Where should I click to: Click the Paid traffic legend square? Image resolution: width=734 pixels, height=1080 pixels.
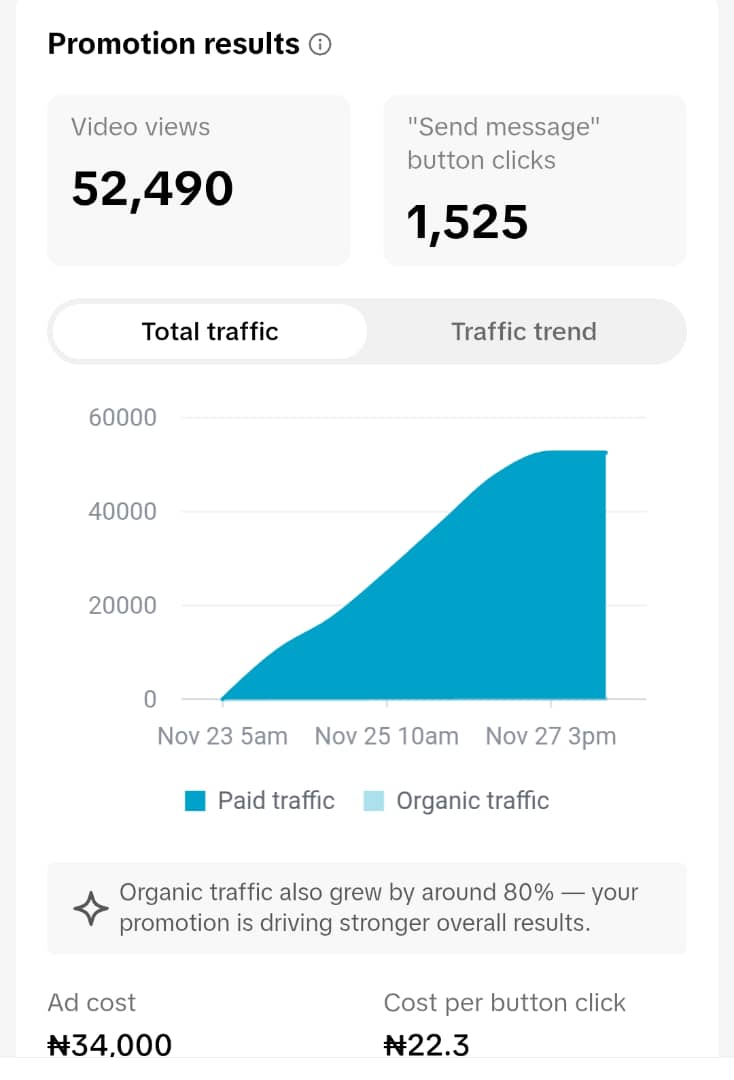pyautogui.click(x=196, y=801)
